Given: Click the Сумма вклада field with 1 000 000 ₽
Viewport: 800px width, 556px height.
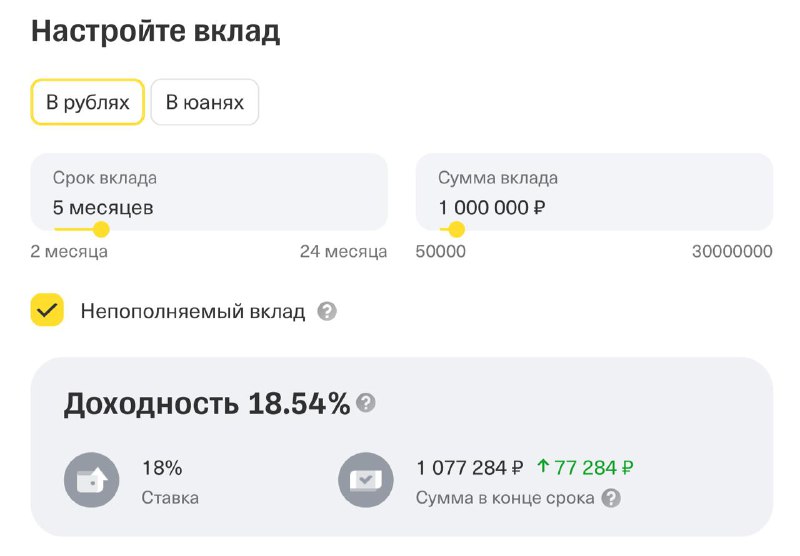Looking at the screenshot, I should click(594, 192).
